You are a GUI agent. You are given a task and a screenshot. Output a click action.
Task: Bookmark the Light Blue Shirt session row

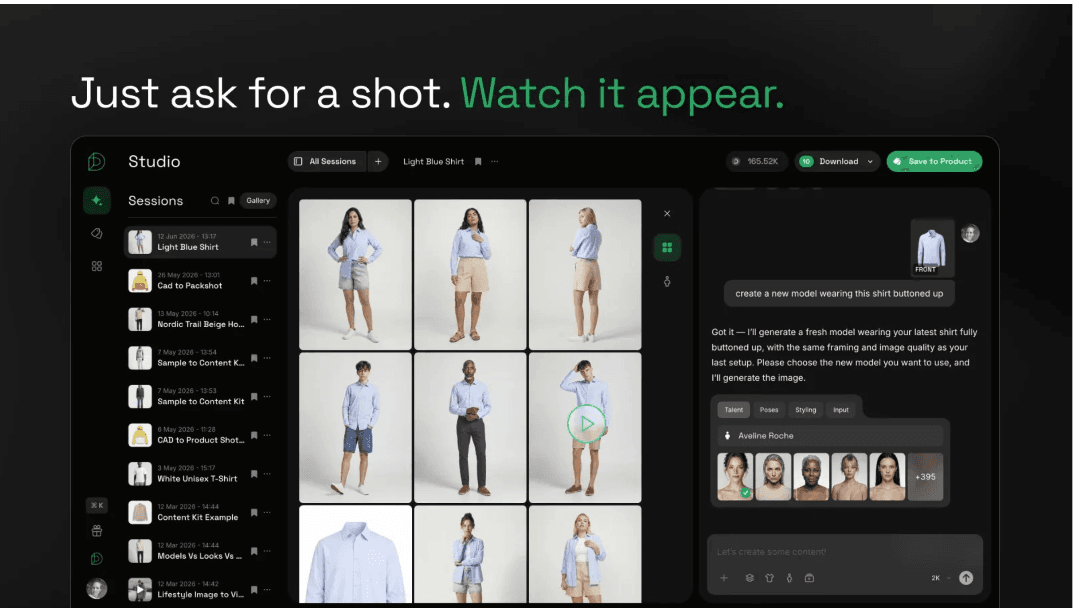(254, 242)
